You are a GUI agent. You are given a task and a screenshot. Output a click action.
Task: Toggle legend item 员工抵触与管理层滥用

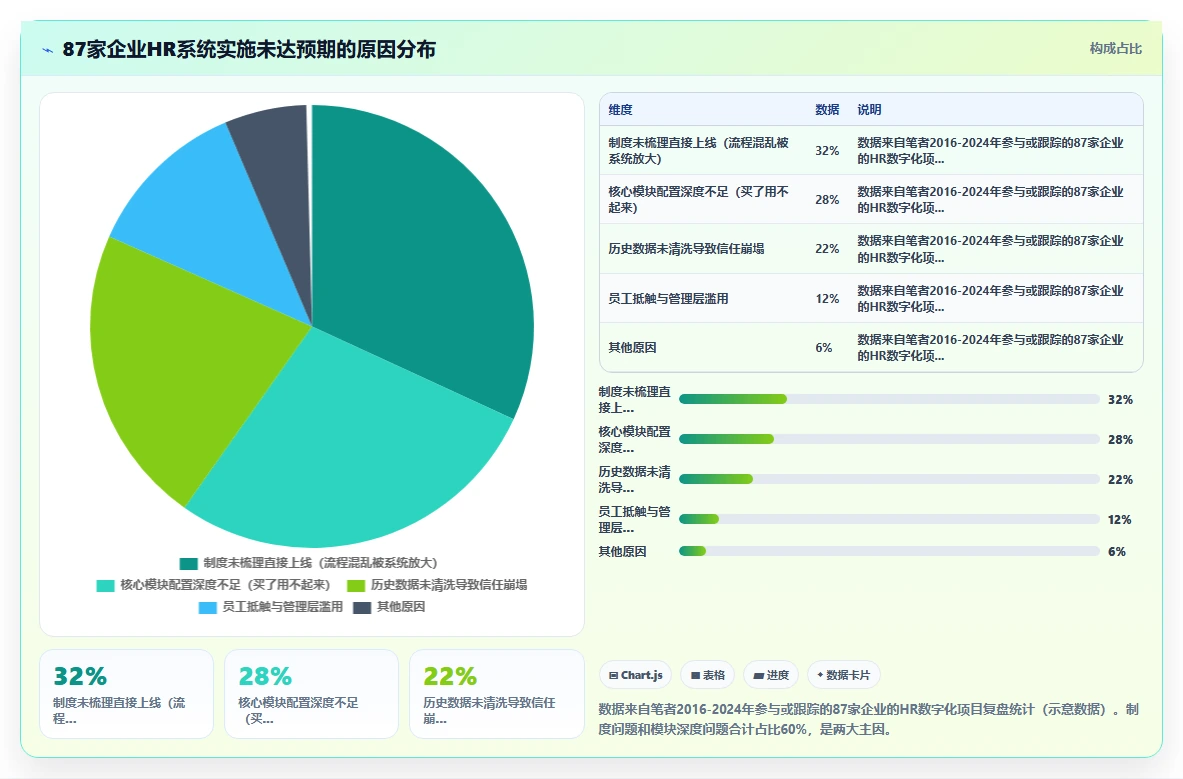click(x=271, y=607)
